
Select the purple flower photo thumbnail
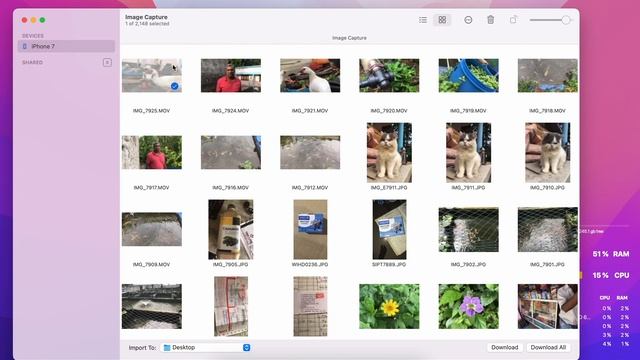pos(469,307)
